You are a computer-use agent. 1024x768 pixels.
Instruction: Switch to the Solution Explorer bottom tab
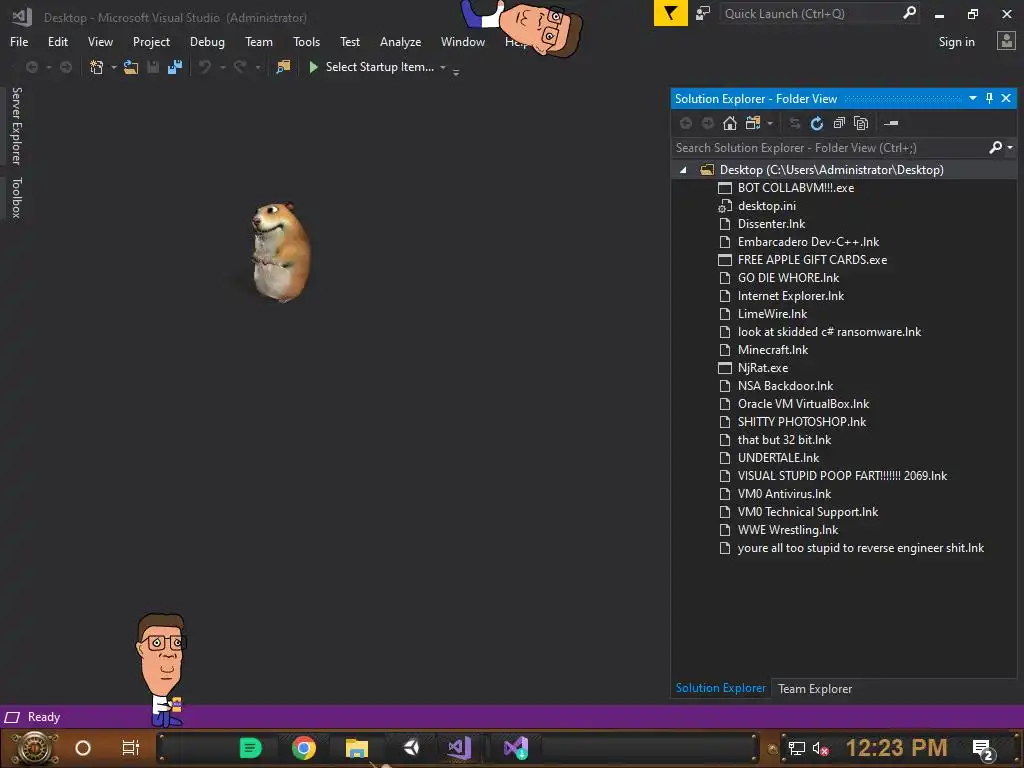[x=720, y=688]
